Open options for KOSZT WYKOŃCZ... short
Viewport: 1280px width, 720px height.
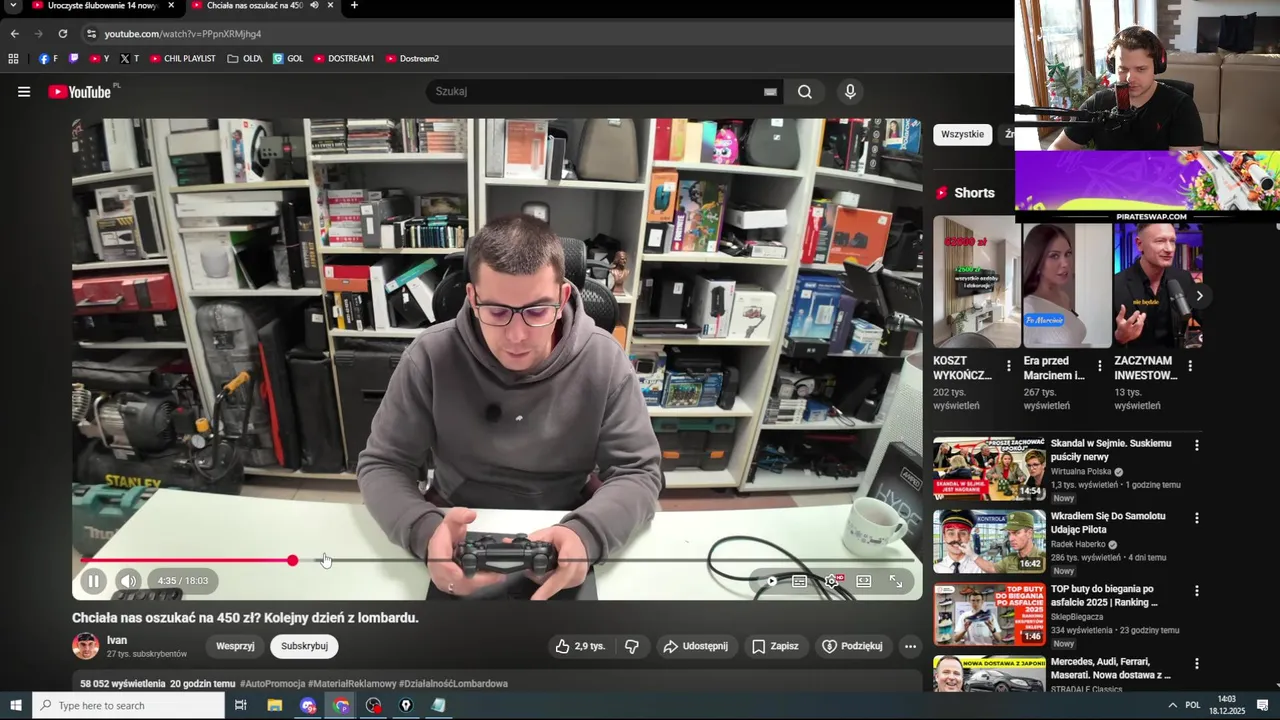point(1008,366)
